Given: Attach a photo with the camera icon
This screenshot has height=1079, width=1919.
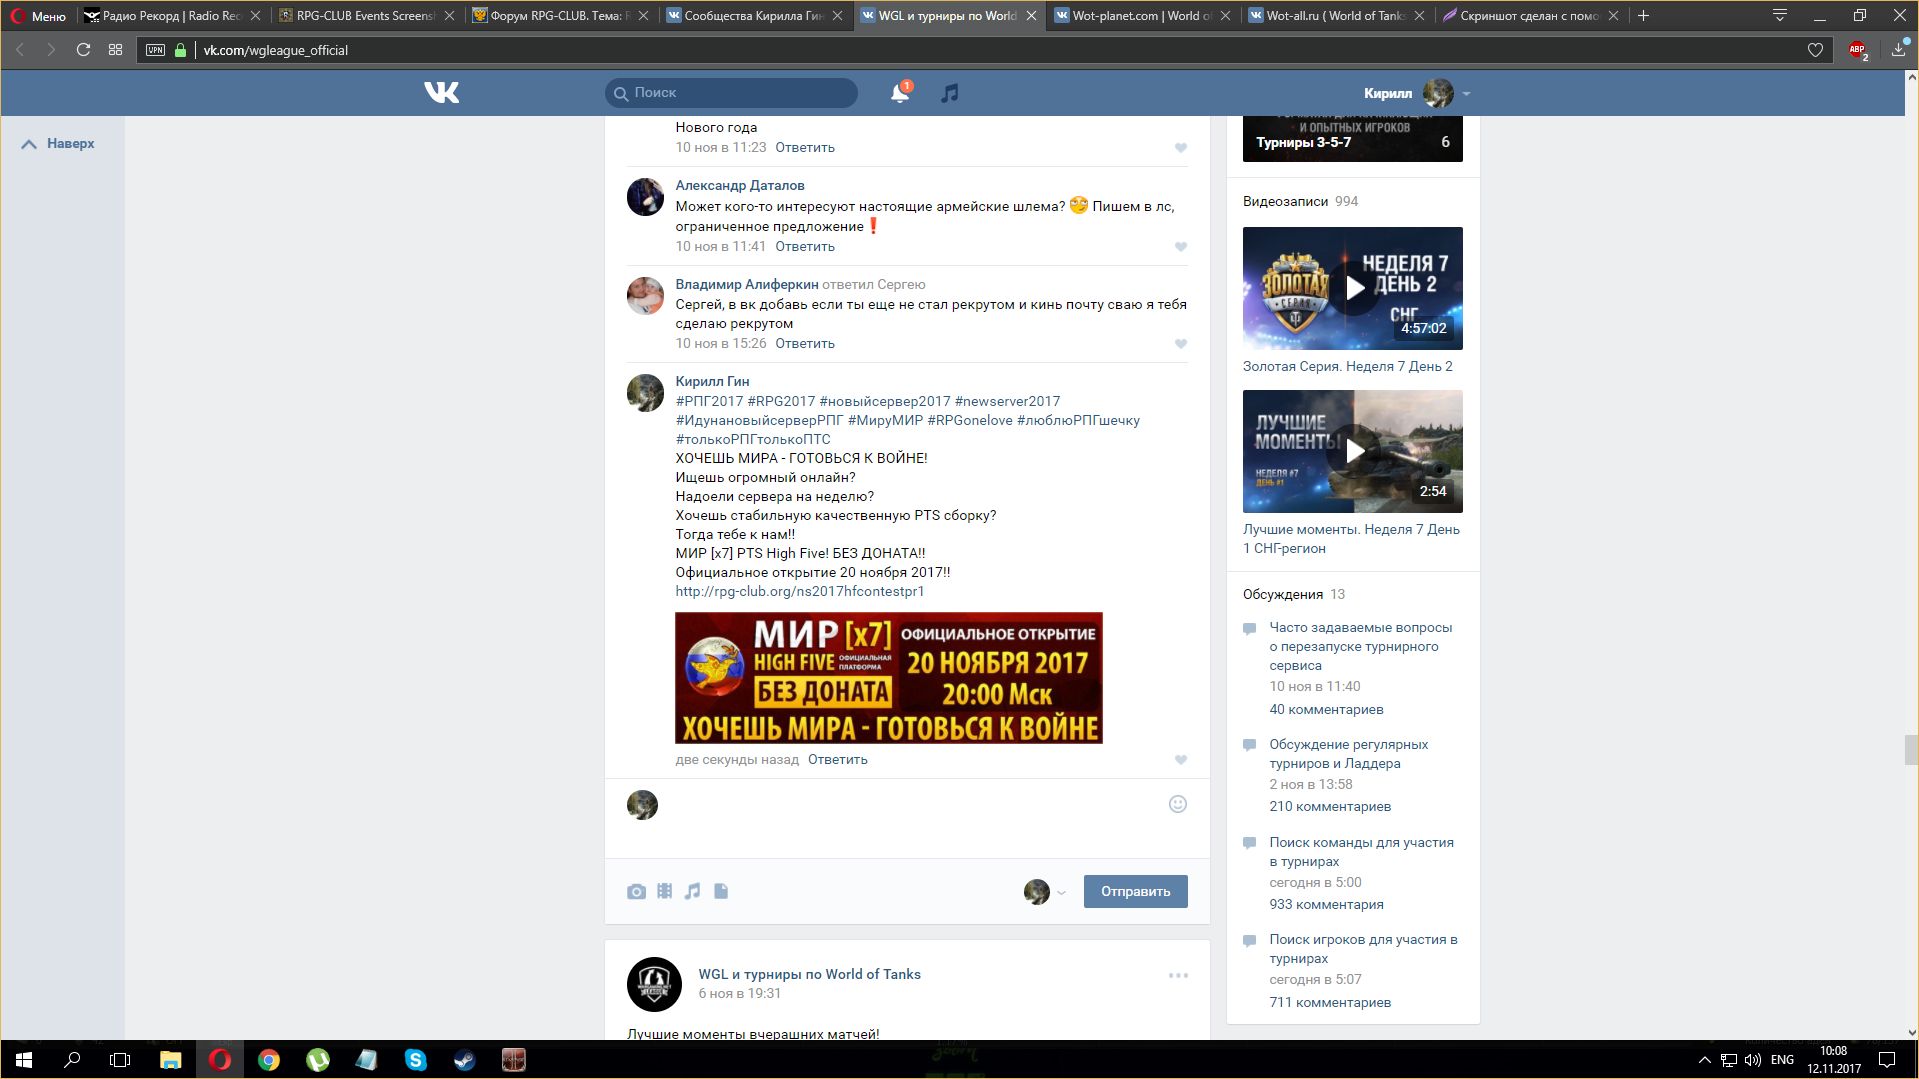Looking at the screenshot, I should [x=636, y=891].
